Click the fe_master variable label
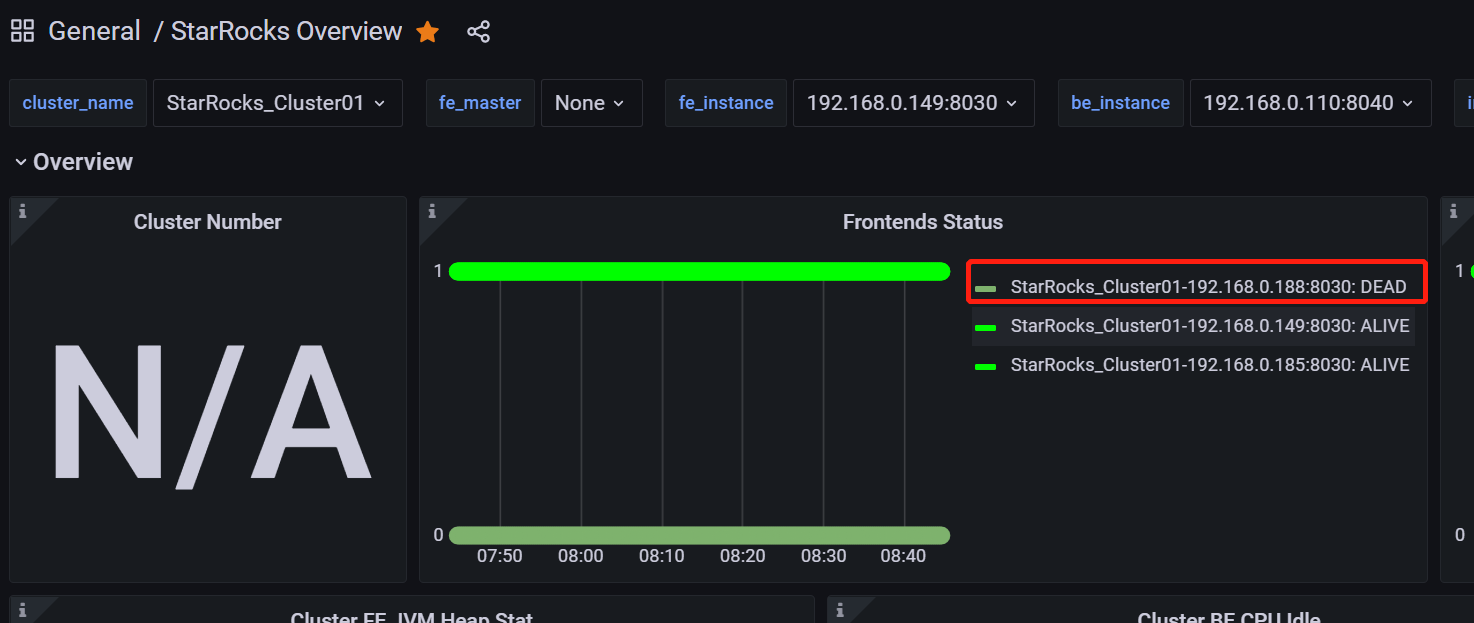 tap(480, 103)
